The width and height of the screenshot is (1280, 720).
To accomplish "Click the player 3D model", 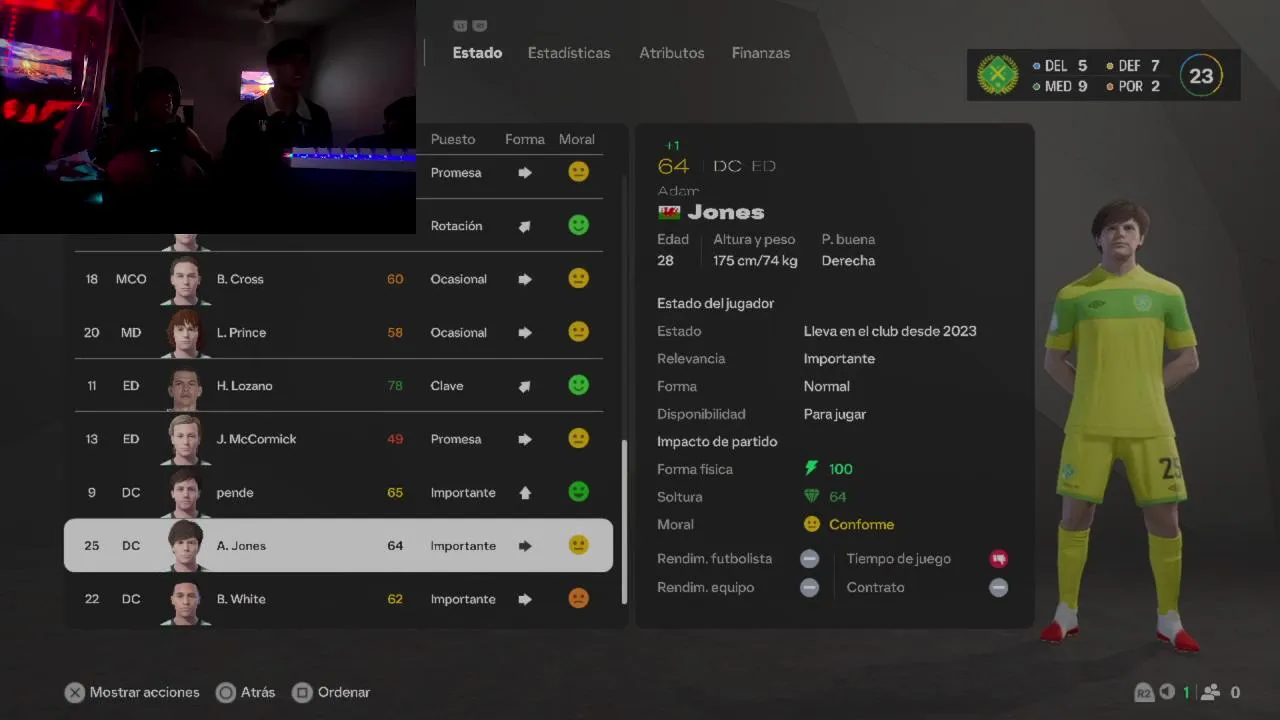I will coord(1120,425).
